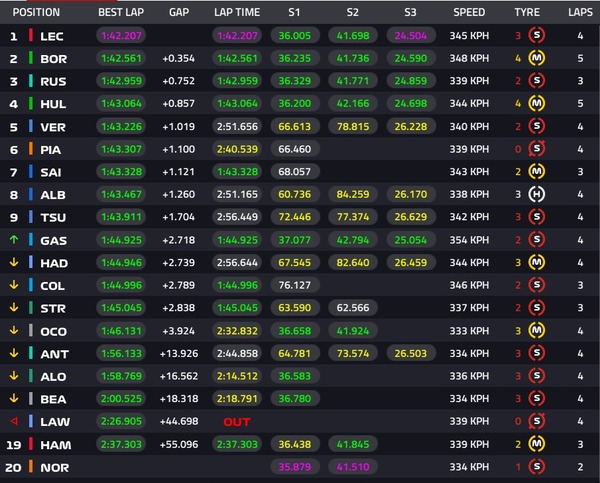
Task: Click the yellow down arrow beside HAD
Action: 14,263
